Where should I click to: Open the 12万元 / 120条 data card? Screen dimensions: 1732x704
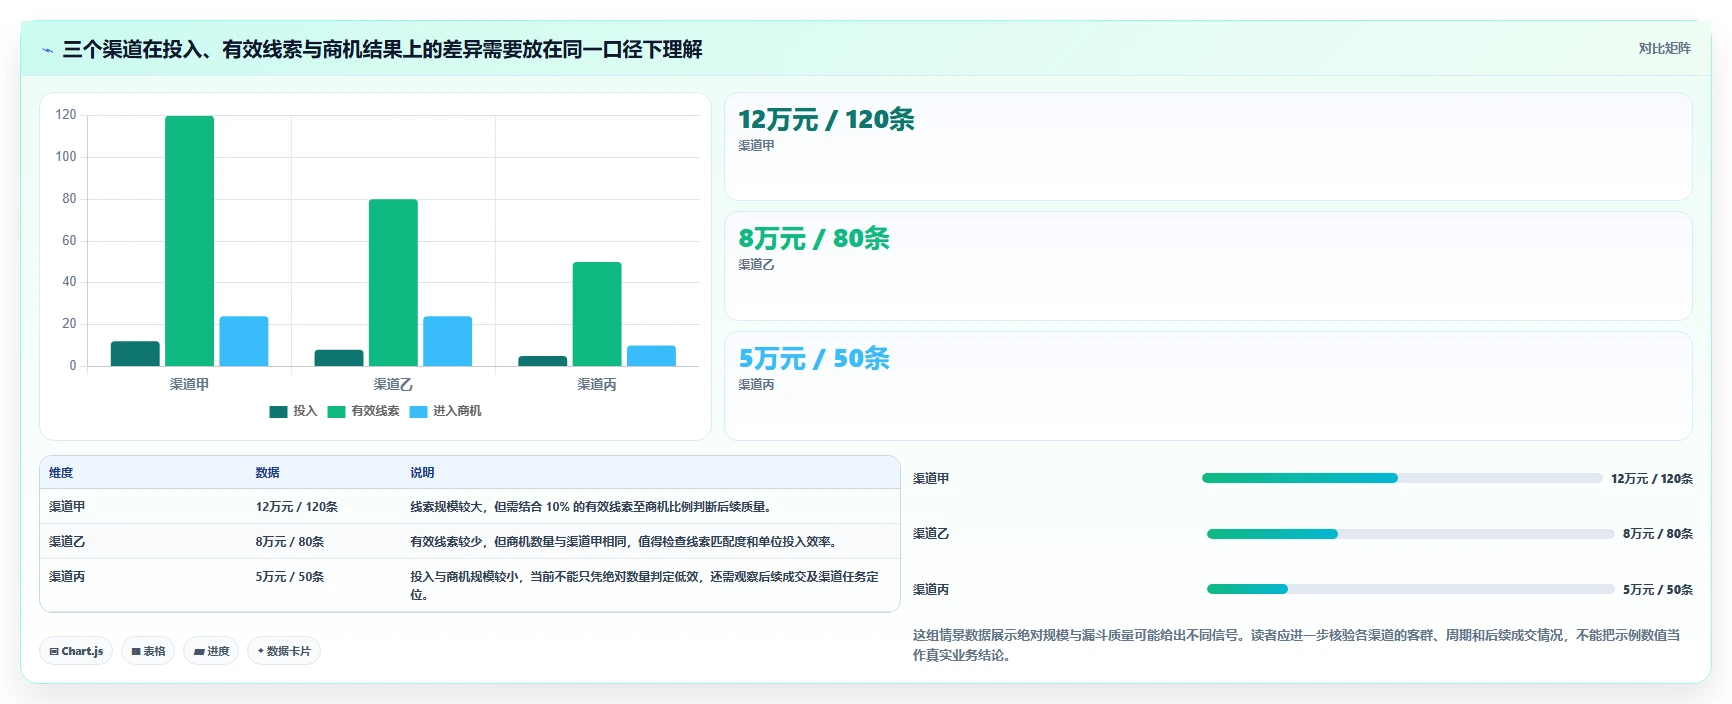pos(1208,146)
